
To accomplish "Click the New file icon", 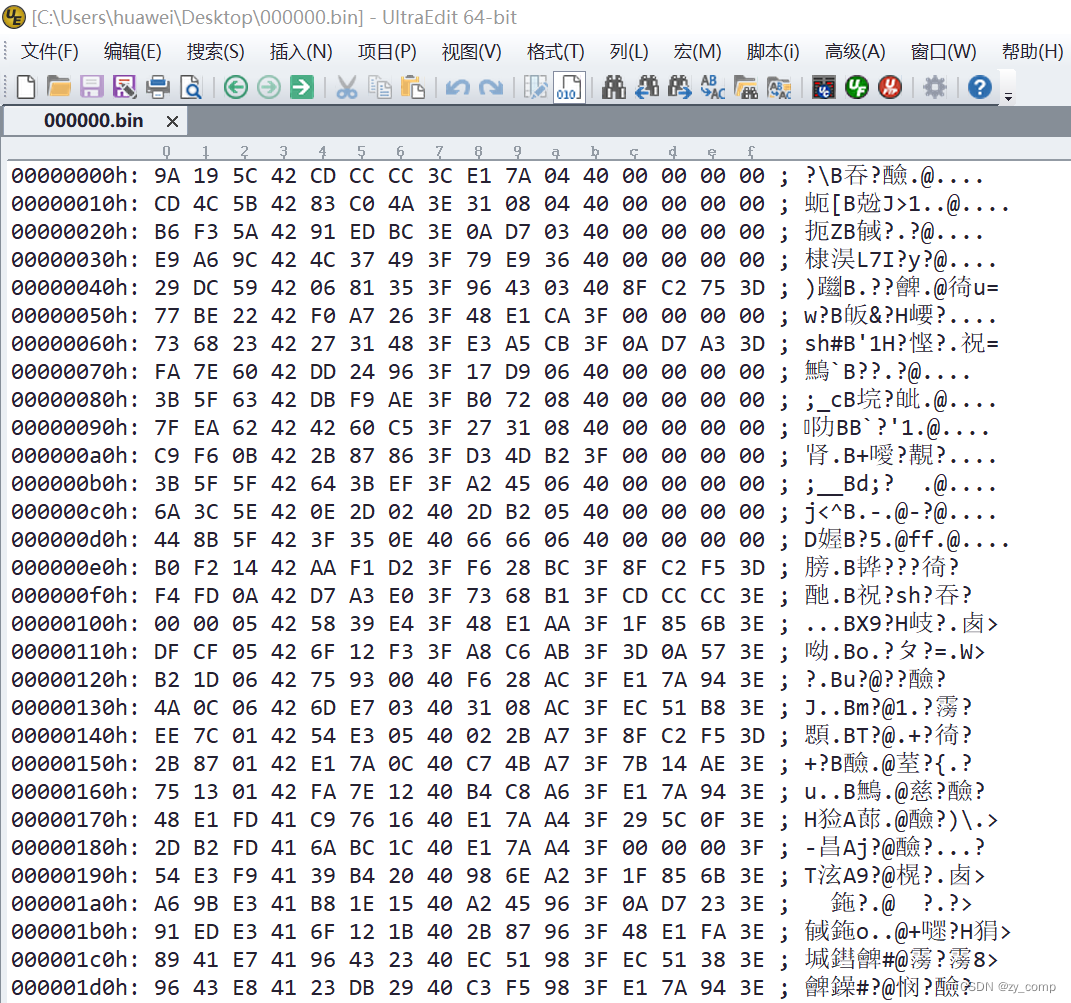I will point(26,87).
